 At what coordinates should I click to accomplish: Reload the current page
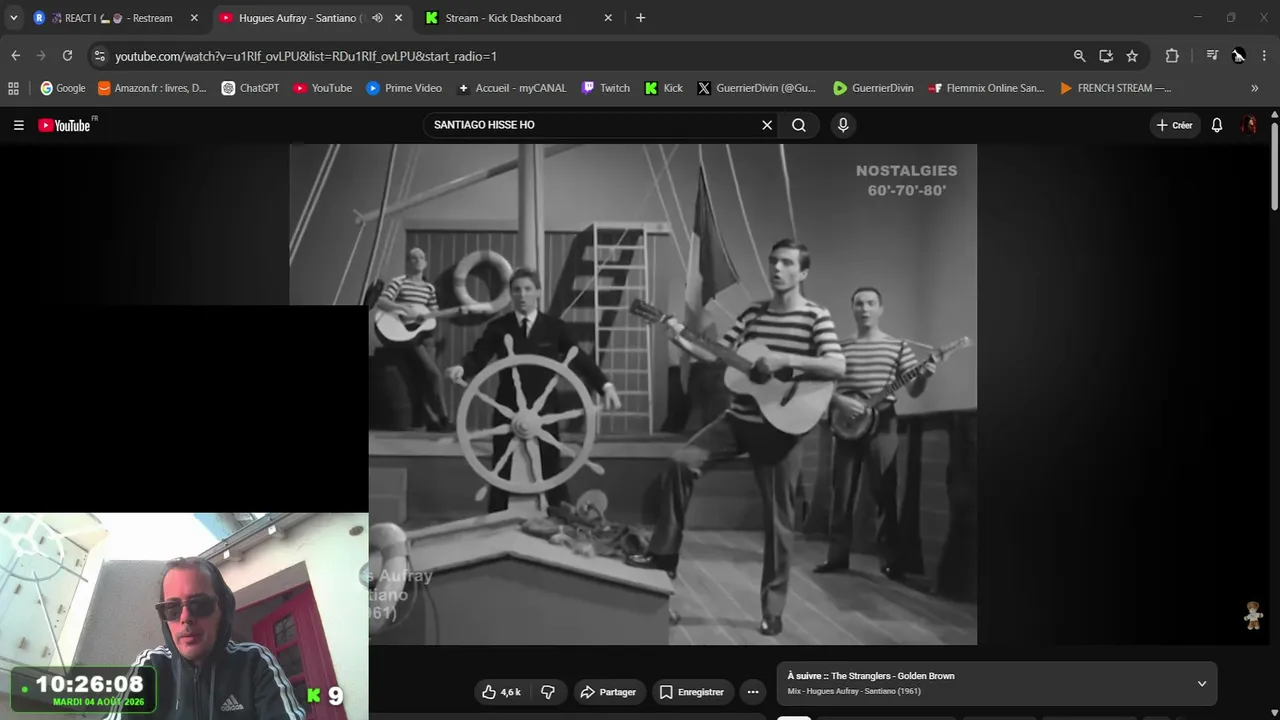click(67, 56)
